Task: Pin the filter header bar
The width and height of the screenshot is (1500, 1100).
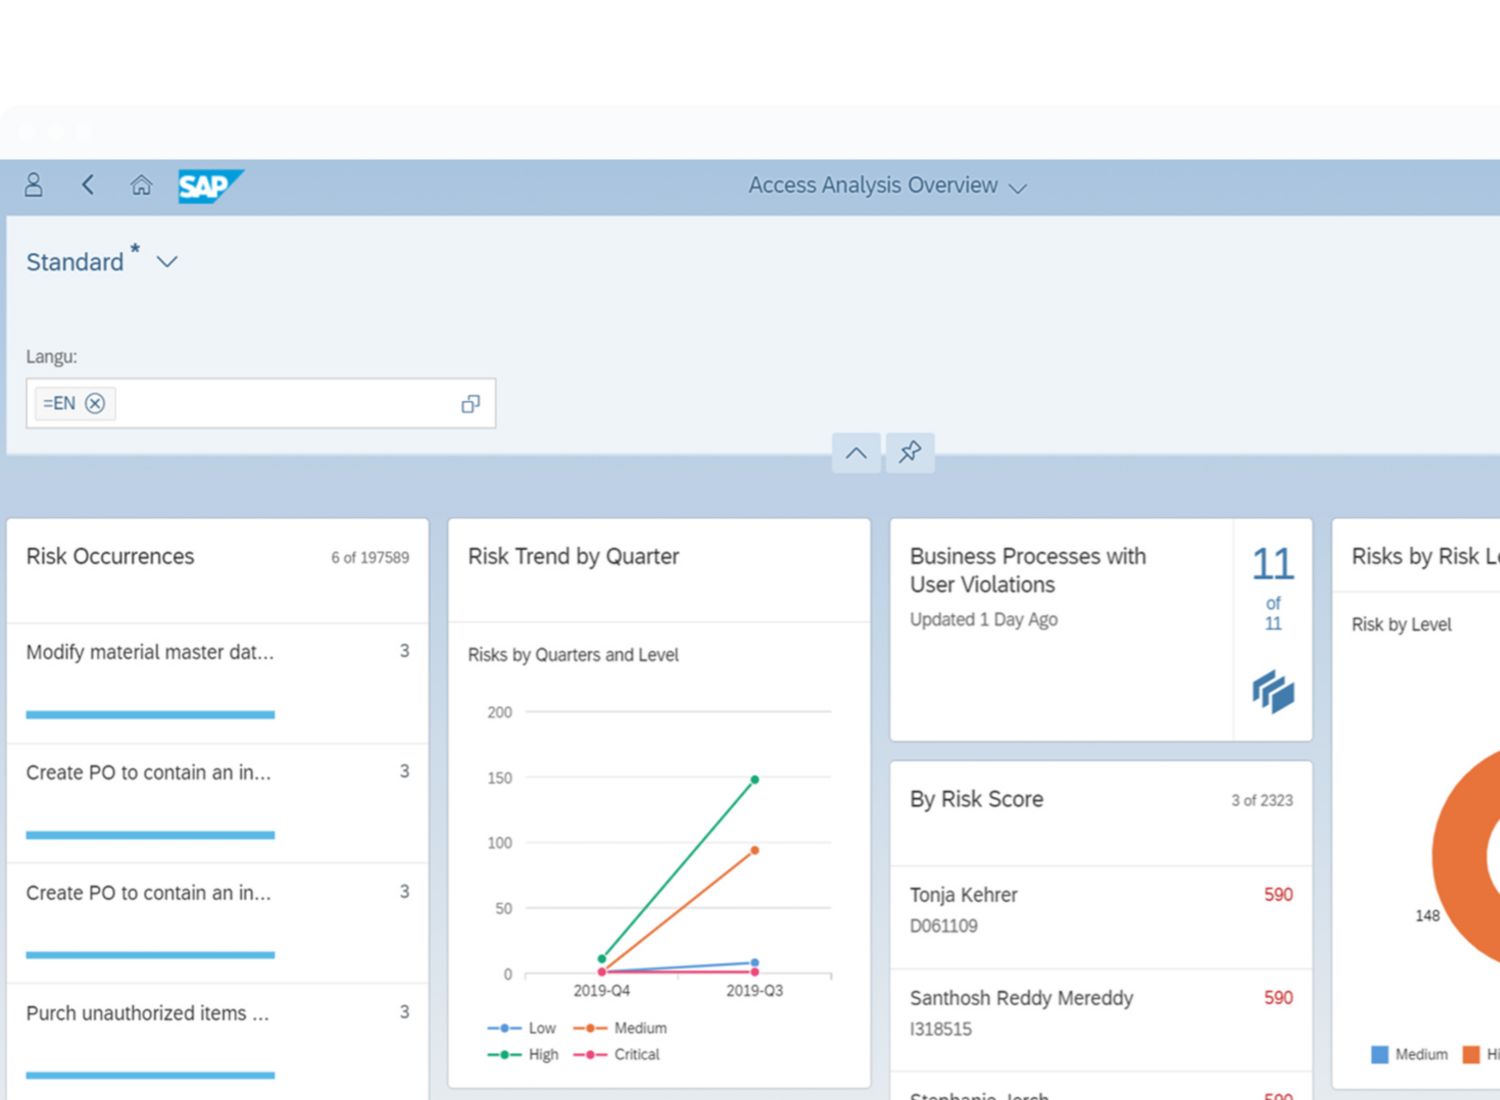Action: click(x=909, y=452)
